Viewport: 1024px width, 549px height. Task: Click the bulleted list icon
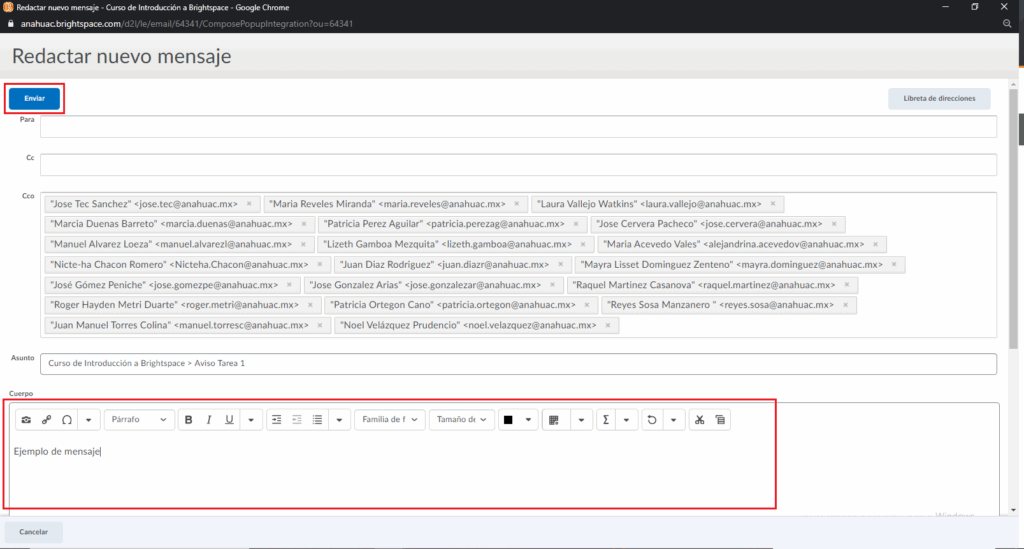(317, 420)
